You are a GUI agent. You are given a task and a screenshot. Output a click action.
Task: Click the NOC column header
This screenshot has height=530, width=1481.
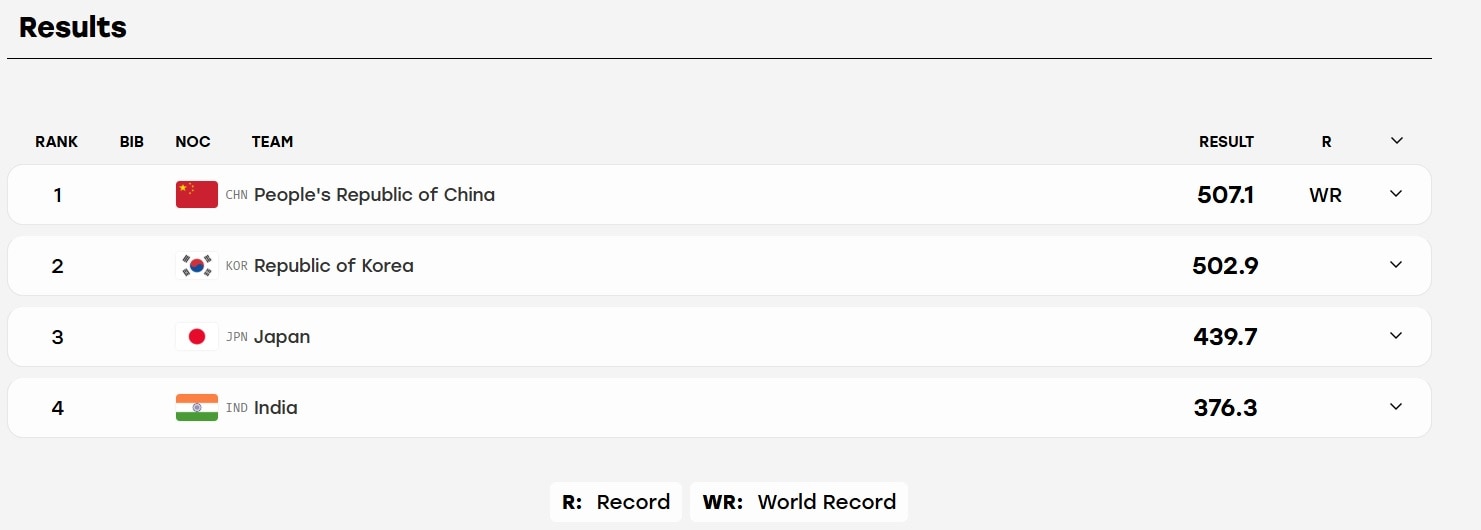coord(193,142)
